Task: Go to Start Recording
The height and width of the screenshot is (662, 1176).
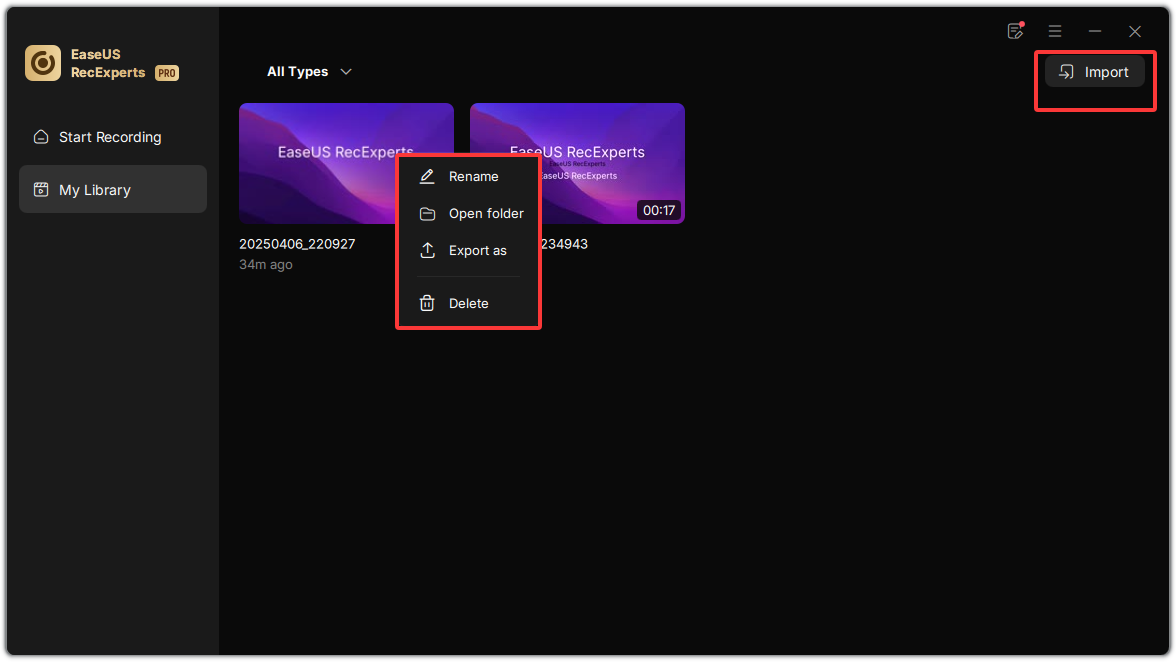Action: (x=112, y=137)
